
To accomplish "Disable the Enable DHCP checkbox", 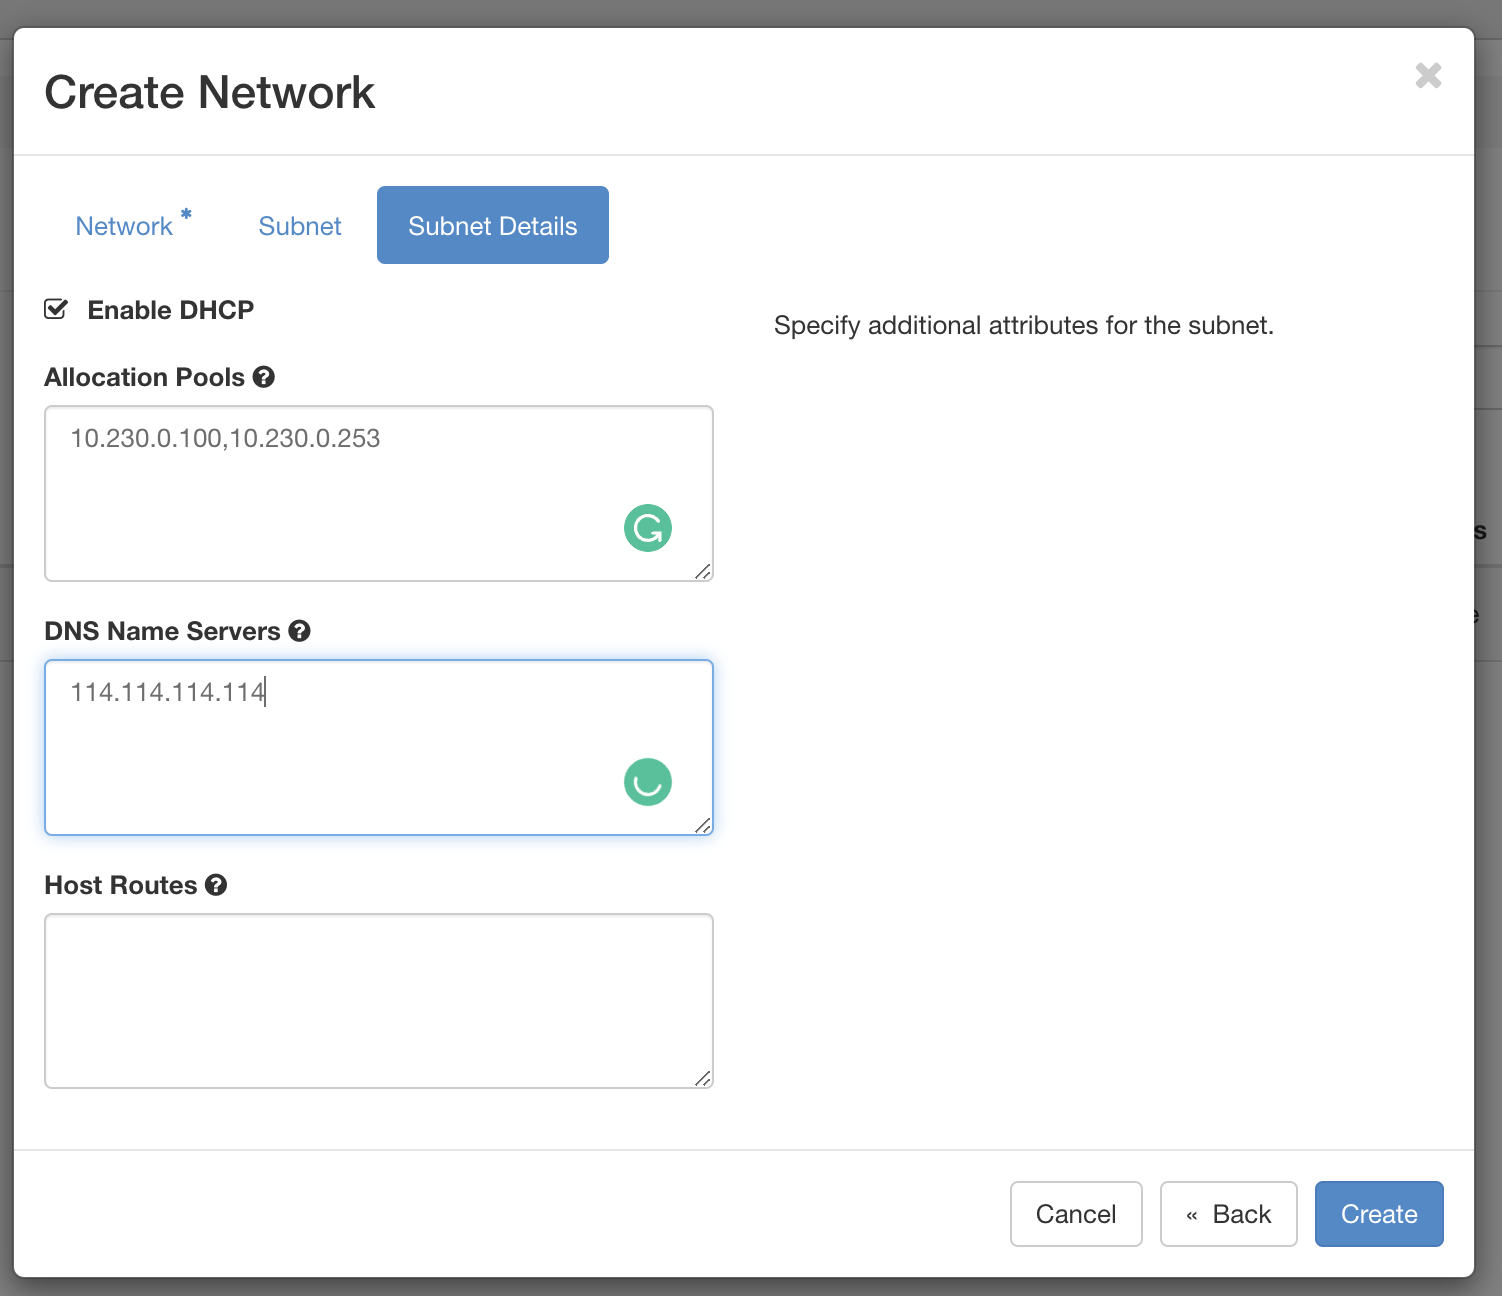I will [56, 309].
